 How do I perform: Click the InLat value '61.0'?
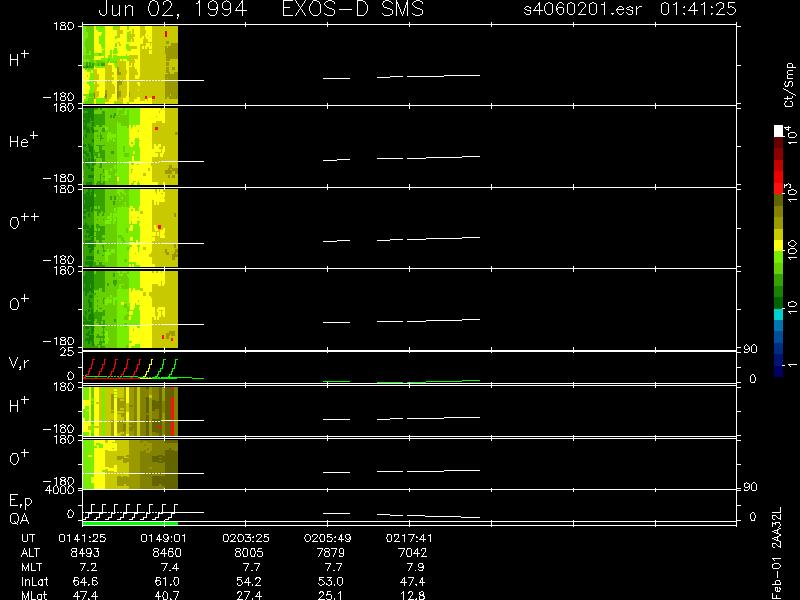point(167,581)
